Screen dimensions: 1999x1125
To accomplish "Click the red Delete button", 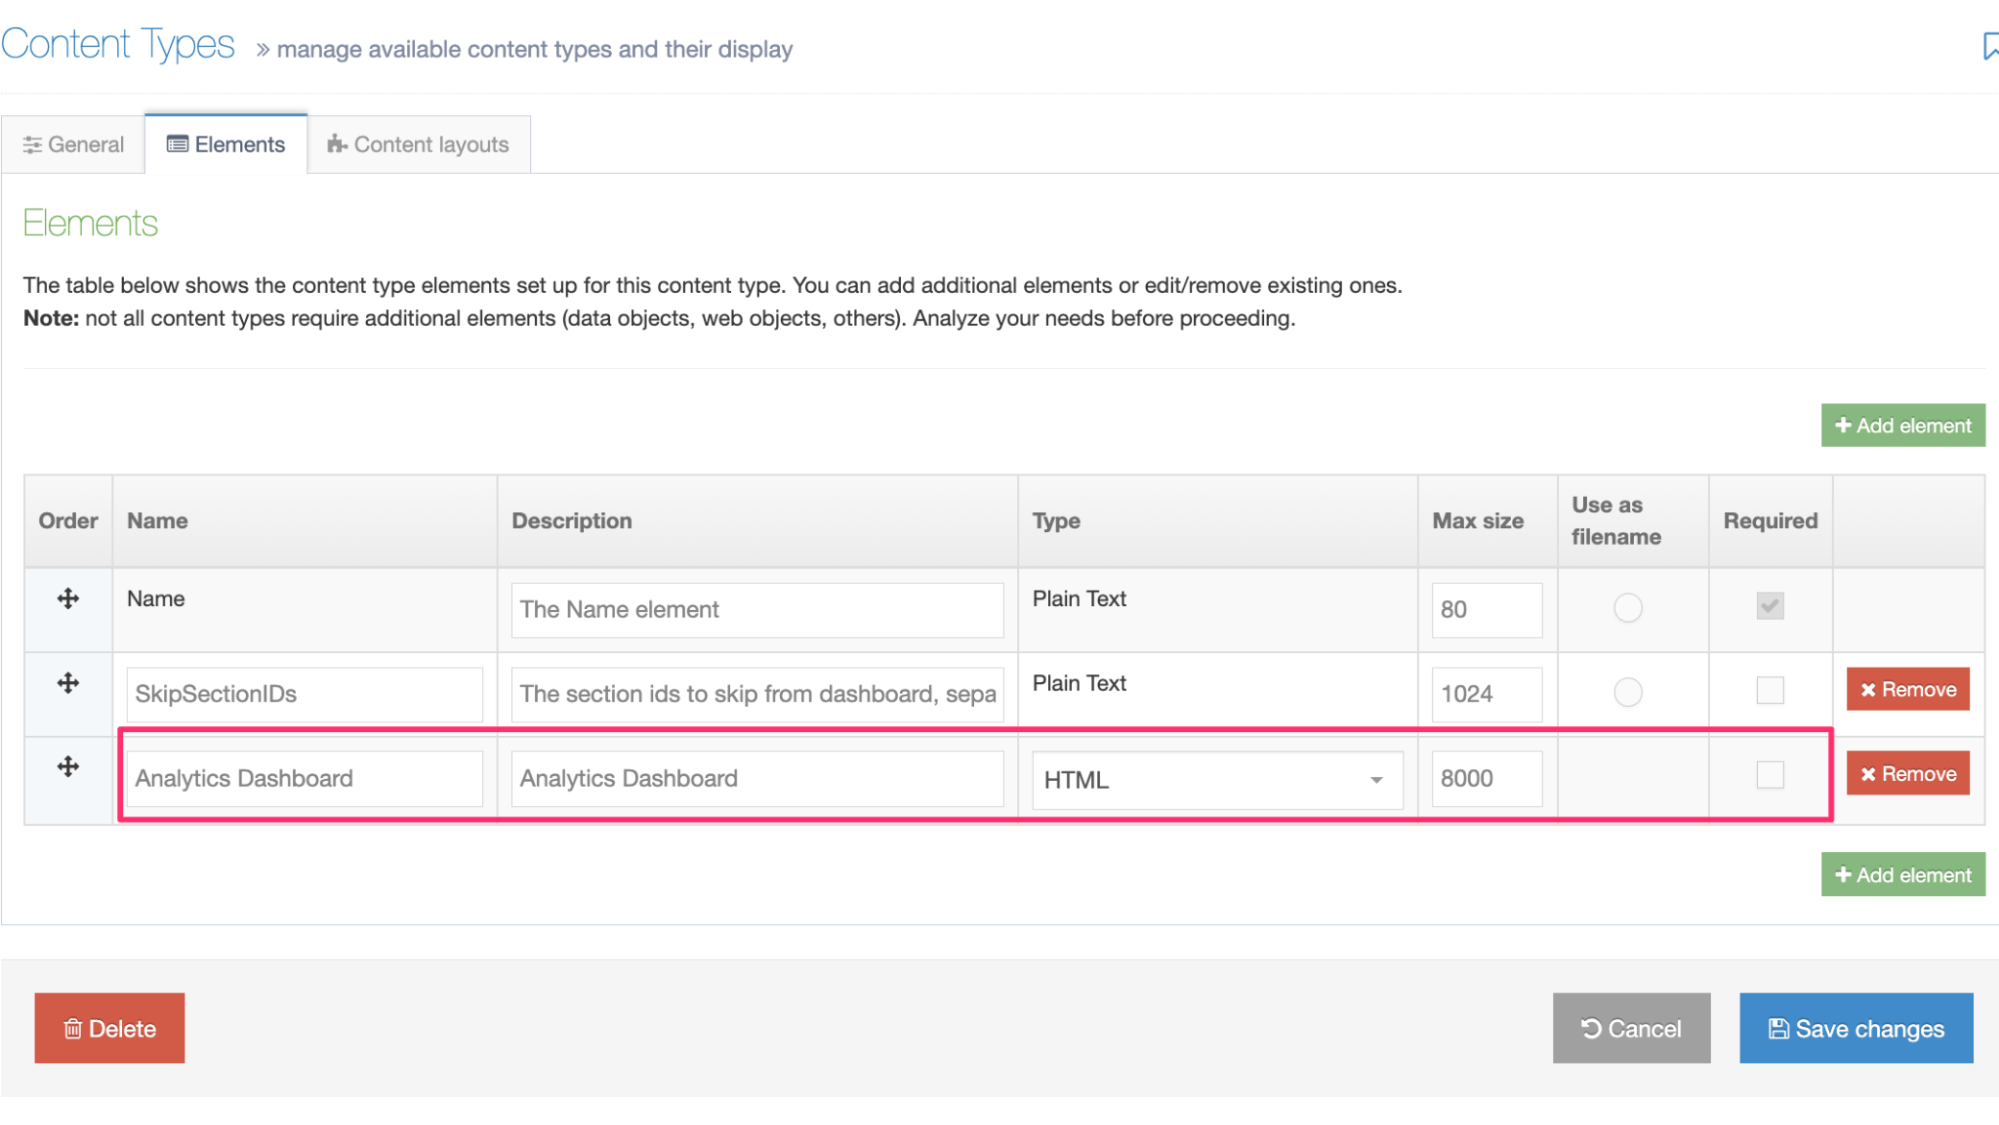I will [109, 1028].
